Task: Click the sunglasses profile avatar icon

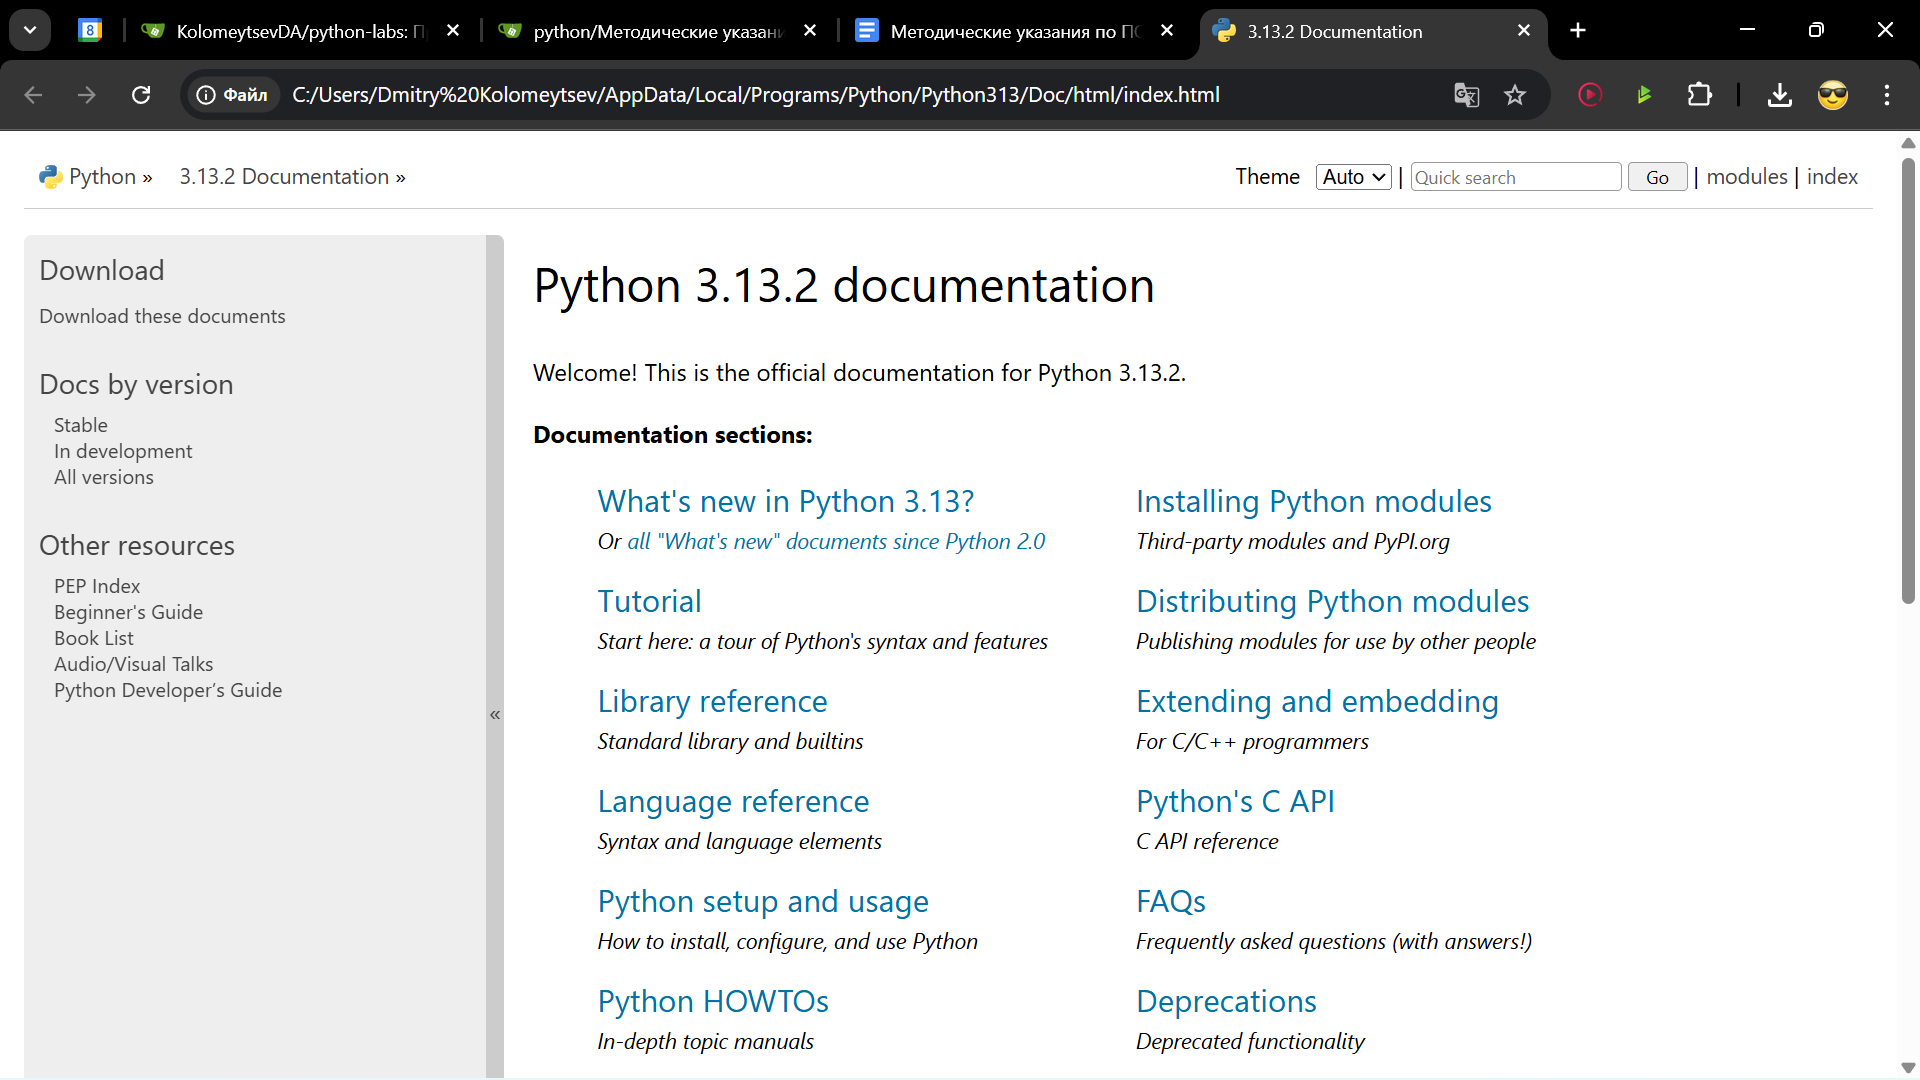Action: pyautogui.click(x=1832, y=95)
